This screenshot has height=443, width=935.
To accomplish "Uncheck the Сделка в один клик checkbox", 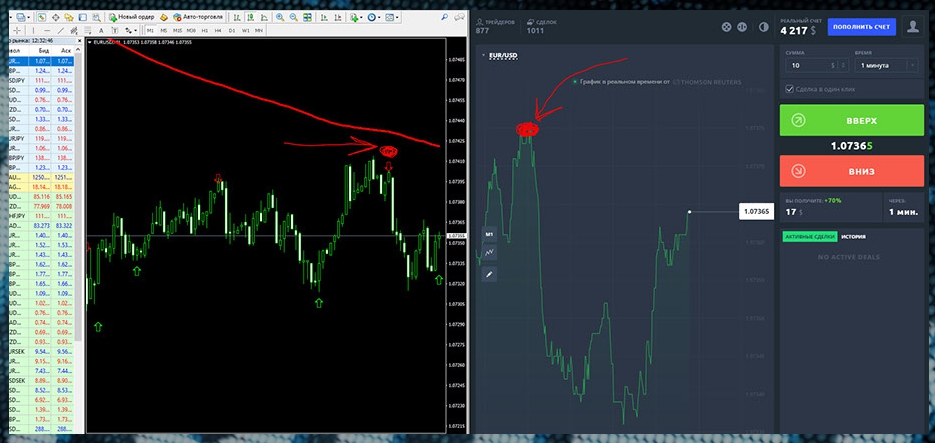I will click(x=791, y=89).
